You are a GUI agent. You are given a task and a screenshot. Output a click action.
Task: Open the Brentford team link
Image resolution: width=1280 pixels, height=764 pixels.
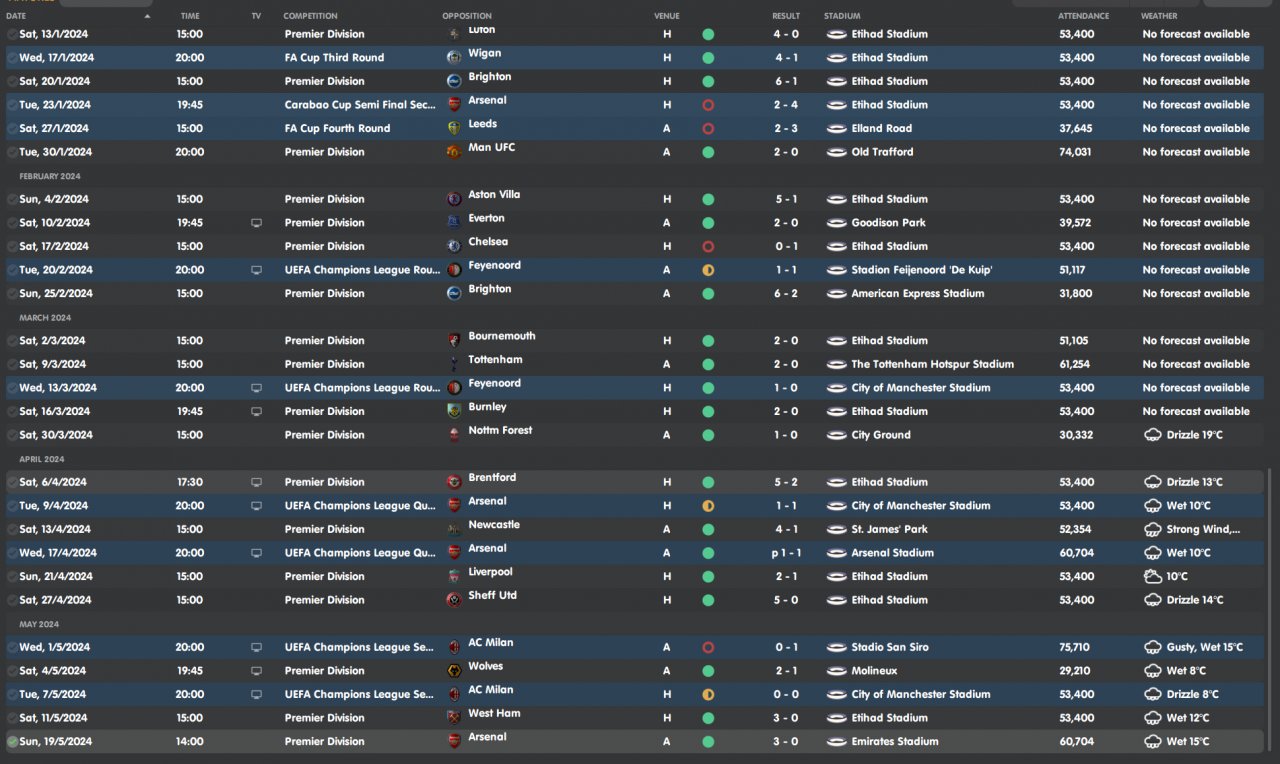coord(492,478)
